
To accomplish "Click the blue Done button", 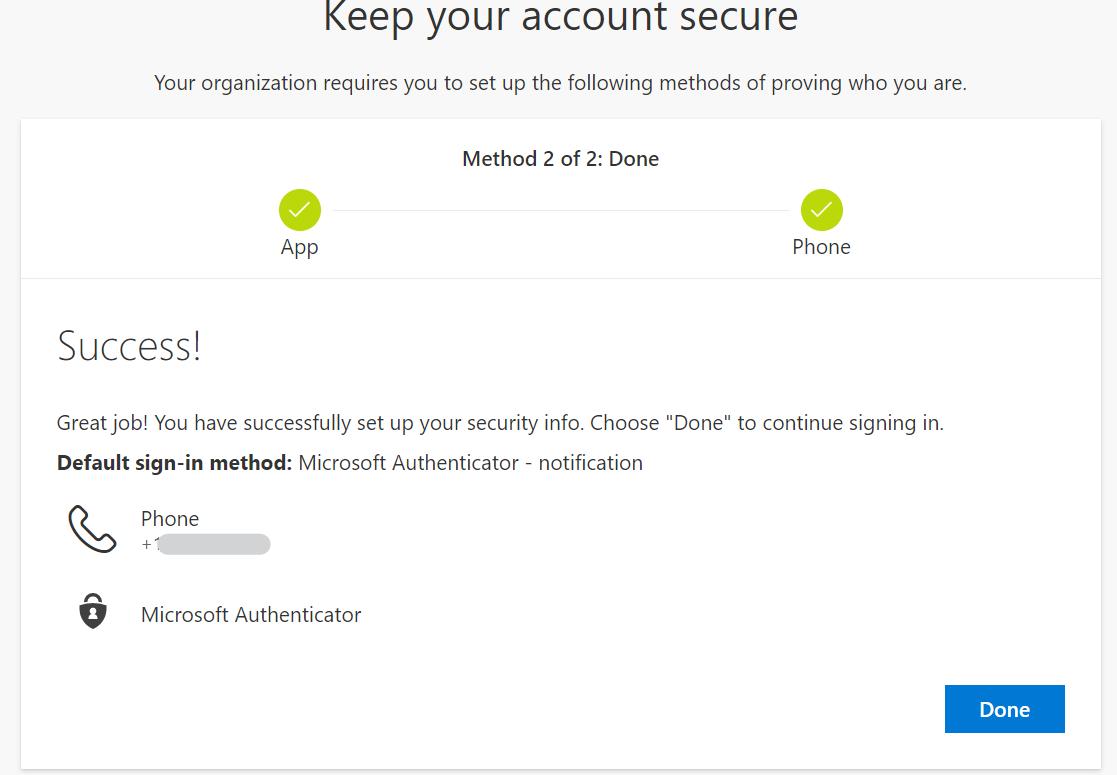I will [x=1004, y=709].
